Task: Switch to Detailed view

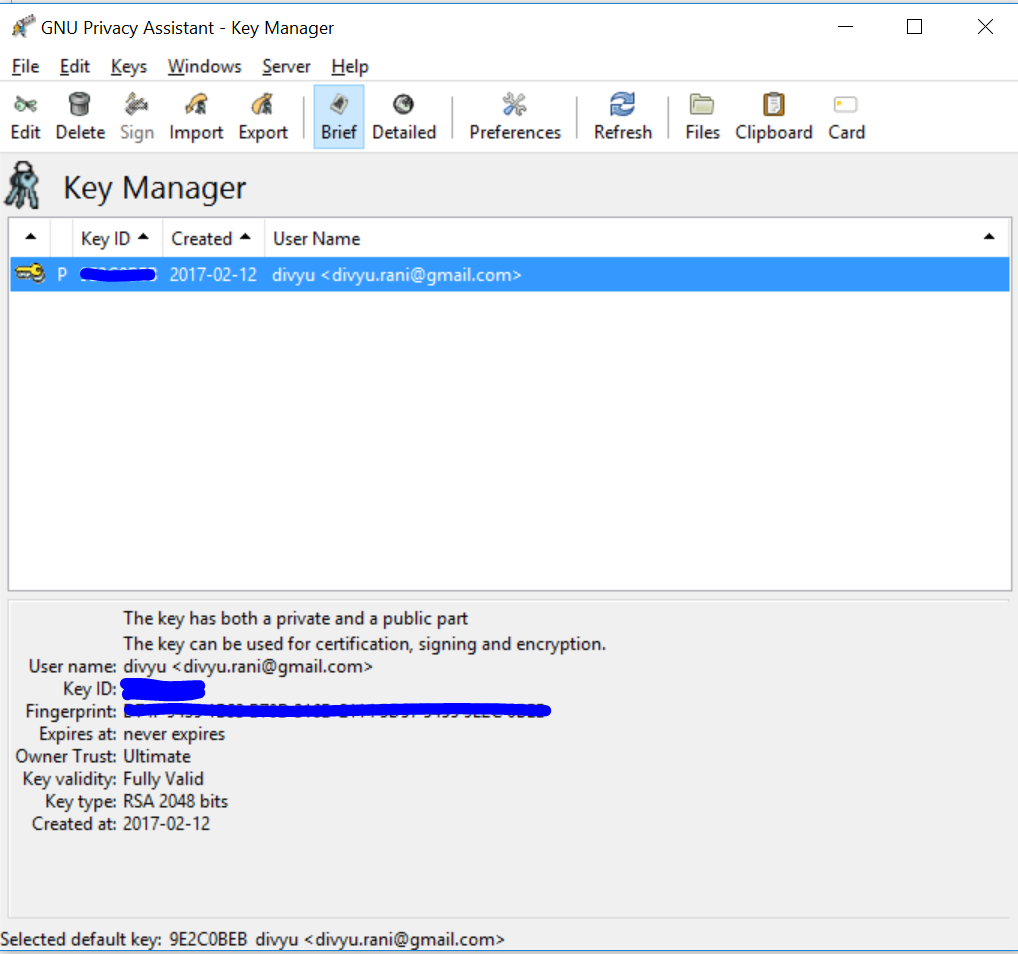Action: pos(404,117)
